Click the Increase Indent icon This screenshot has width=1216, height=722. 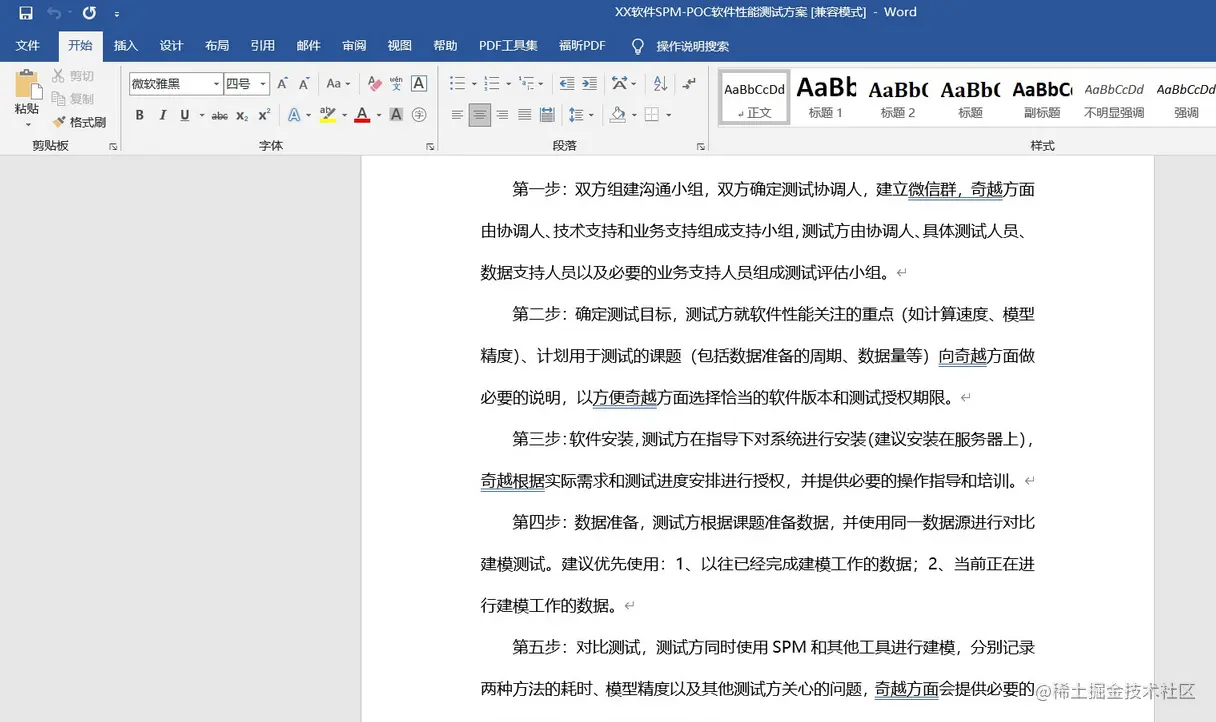coord(589,84)
